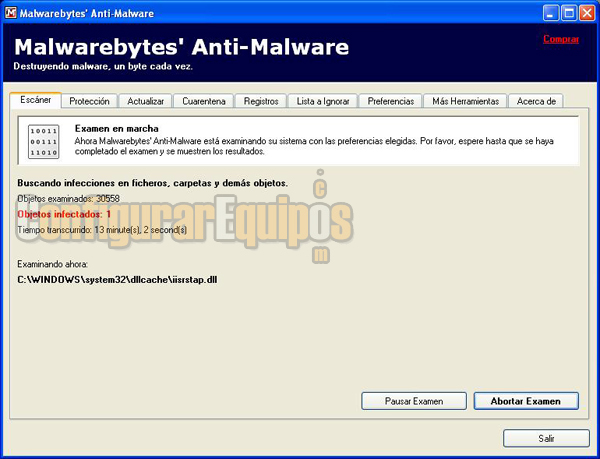Viewport: 600px width, 459px height.
Task: Click the Salir button
Action: (546, 438)
